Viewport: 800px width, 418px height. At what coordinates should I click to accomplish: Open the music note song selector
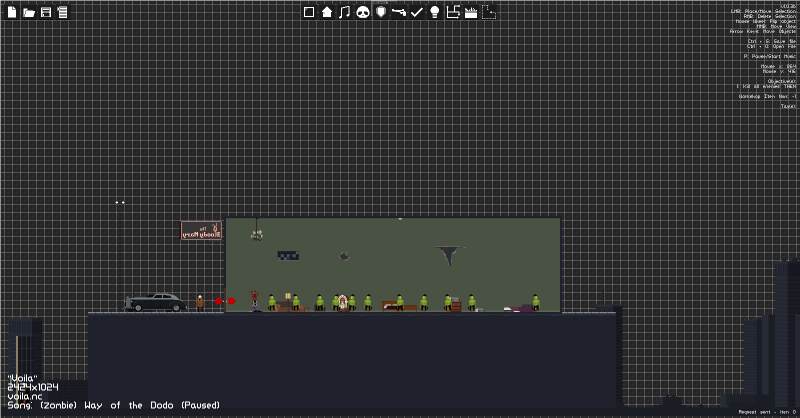345,12
